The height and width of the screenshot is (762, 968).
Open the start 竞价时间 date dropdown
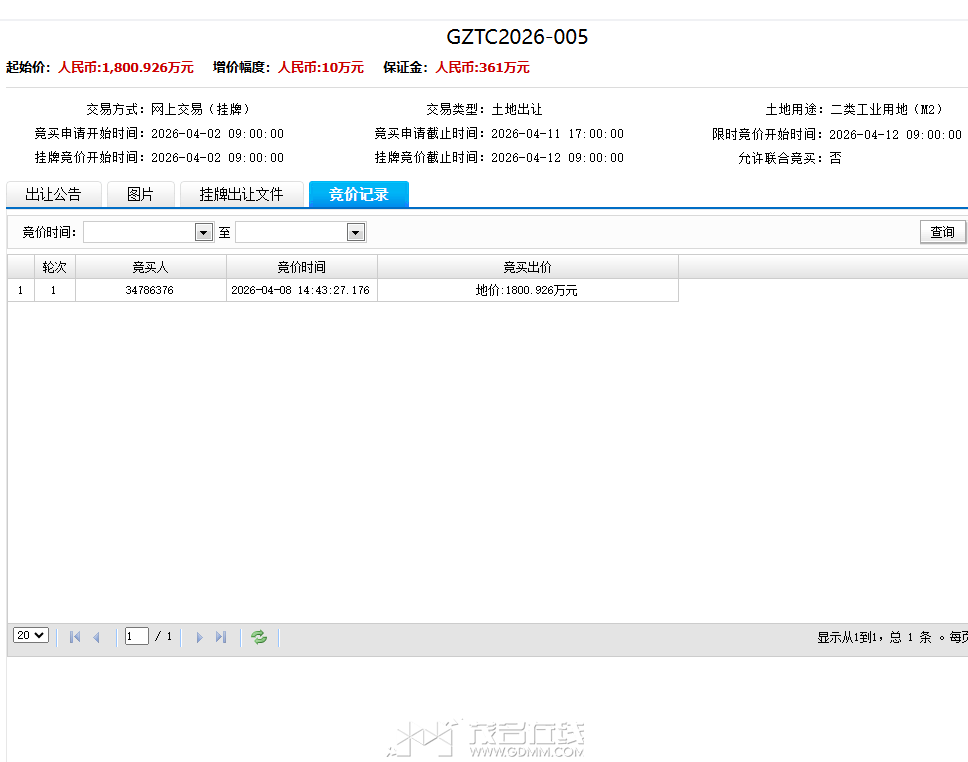(203, 231)
